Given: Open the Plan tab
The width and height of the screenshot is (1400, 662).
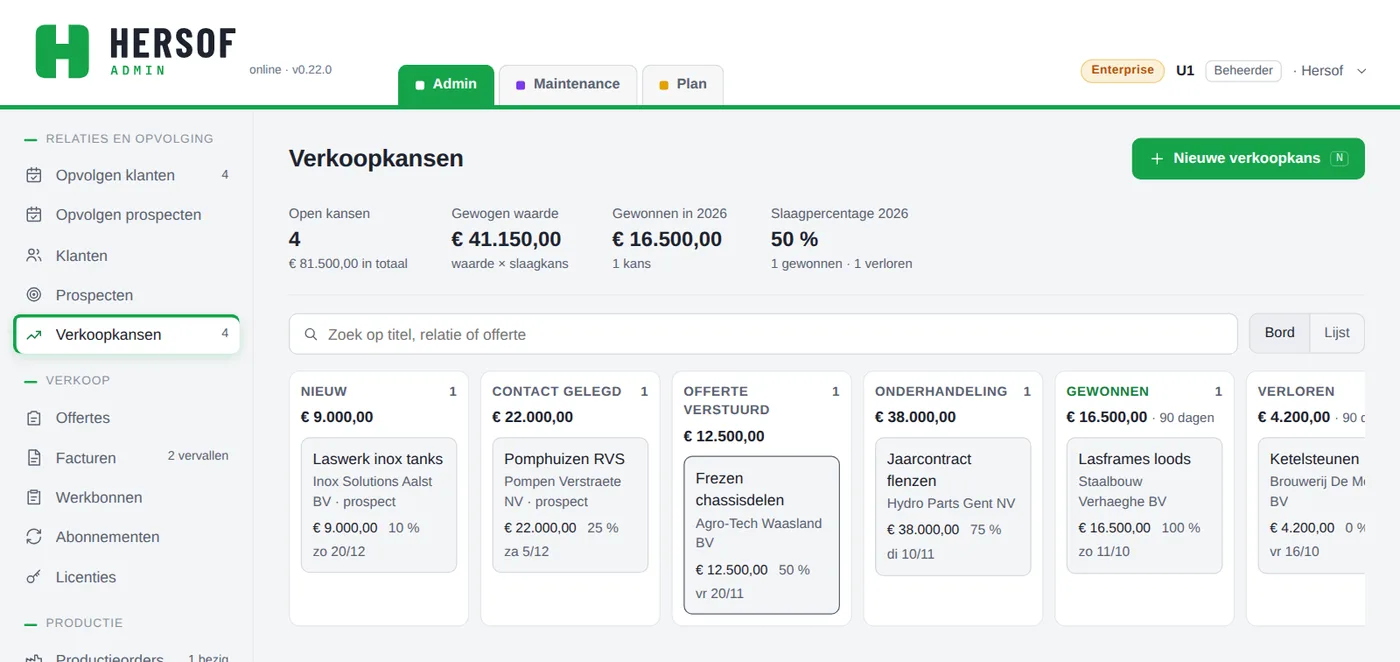Looking at the screenshot, I should pos(683,84).
